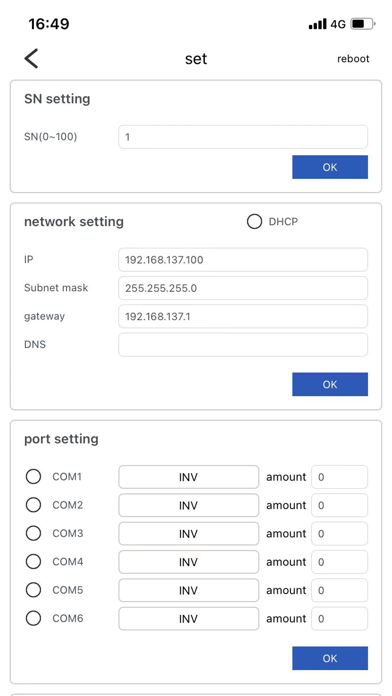Viewport: 392px width, 696px height.
Task: Edit the COM5 amount field
Action: 340,590
